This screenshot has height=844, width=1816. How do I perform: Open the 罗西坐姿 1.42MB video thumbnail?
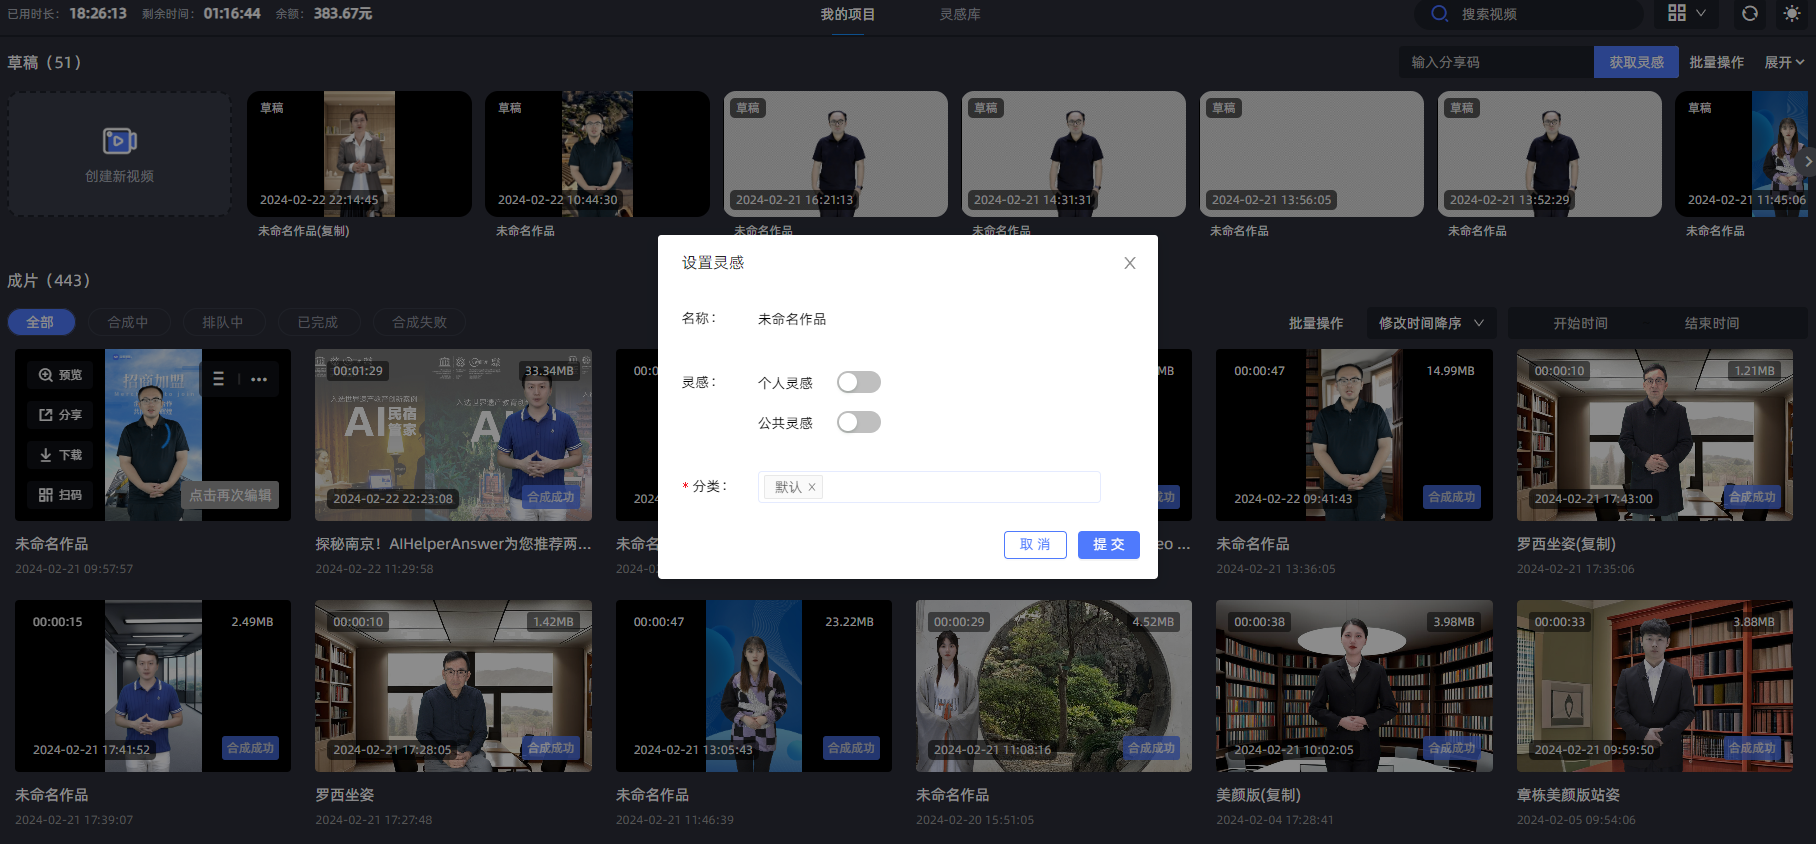(x=453, y=686)
